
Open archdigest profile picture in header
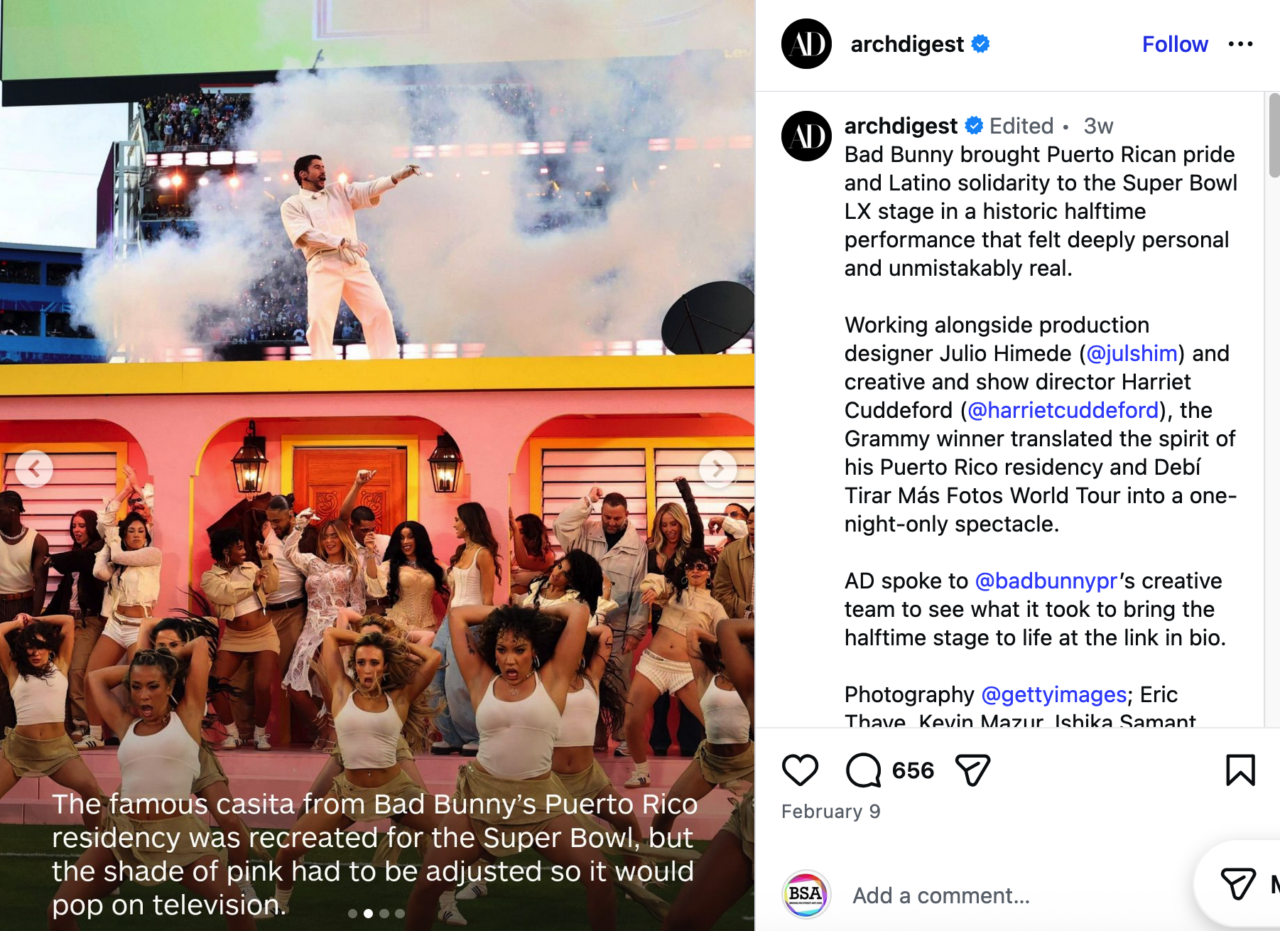coord(806,44)
